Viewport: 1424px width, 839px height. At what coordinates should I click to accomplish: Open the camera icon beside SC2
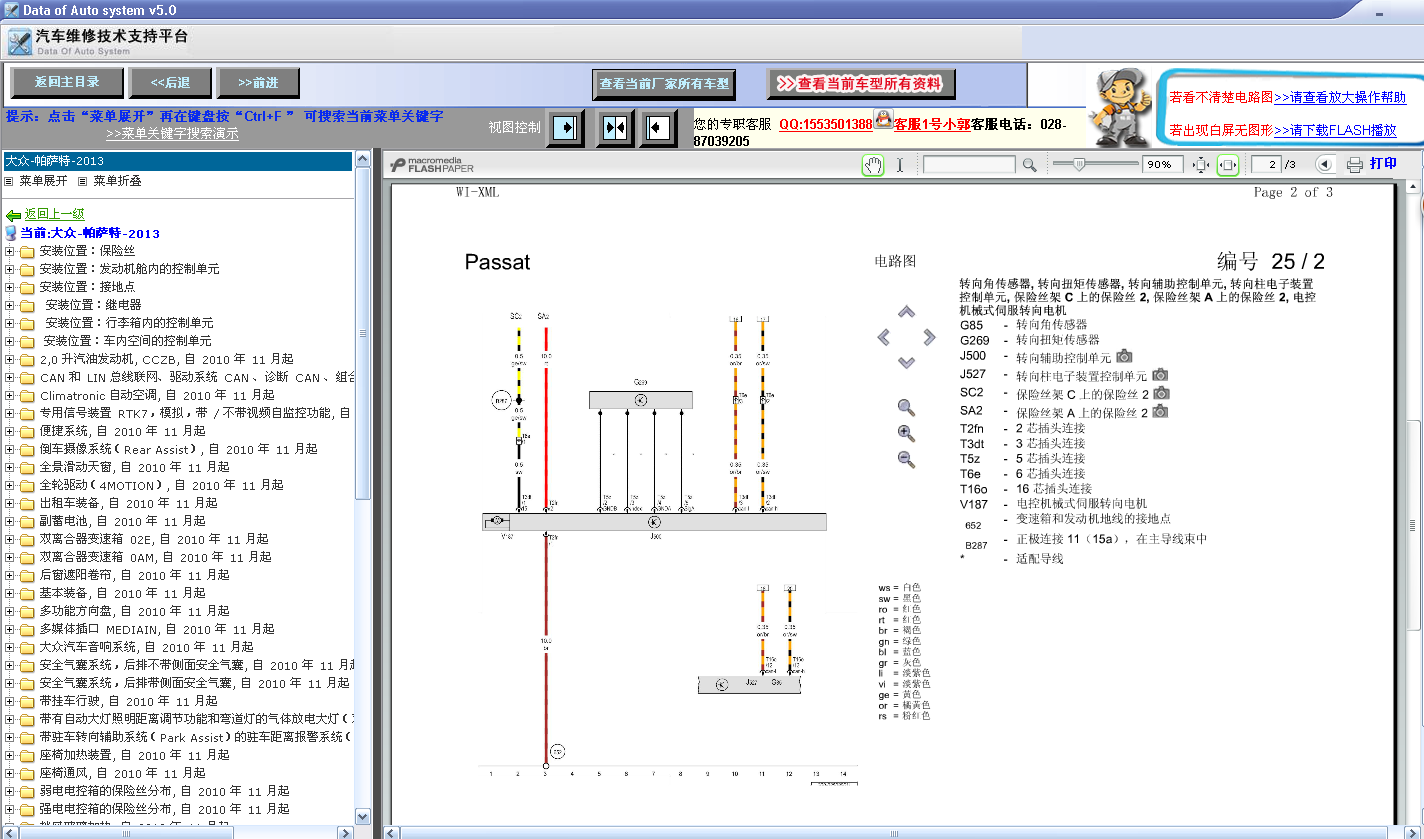click(1160, 392)
